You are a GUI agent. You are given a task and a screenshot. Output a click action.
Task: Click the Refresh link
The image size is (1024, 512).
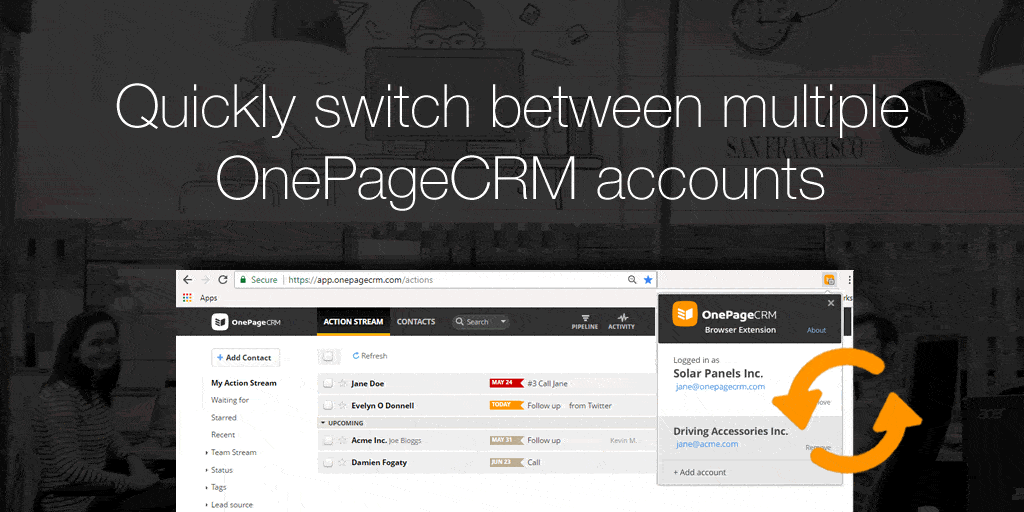[370, 356]
